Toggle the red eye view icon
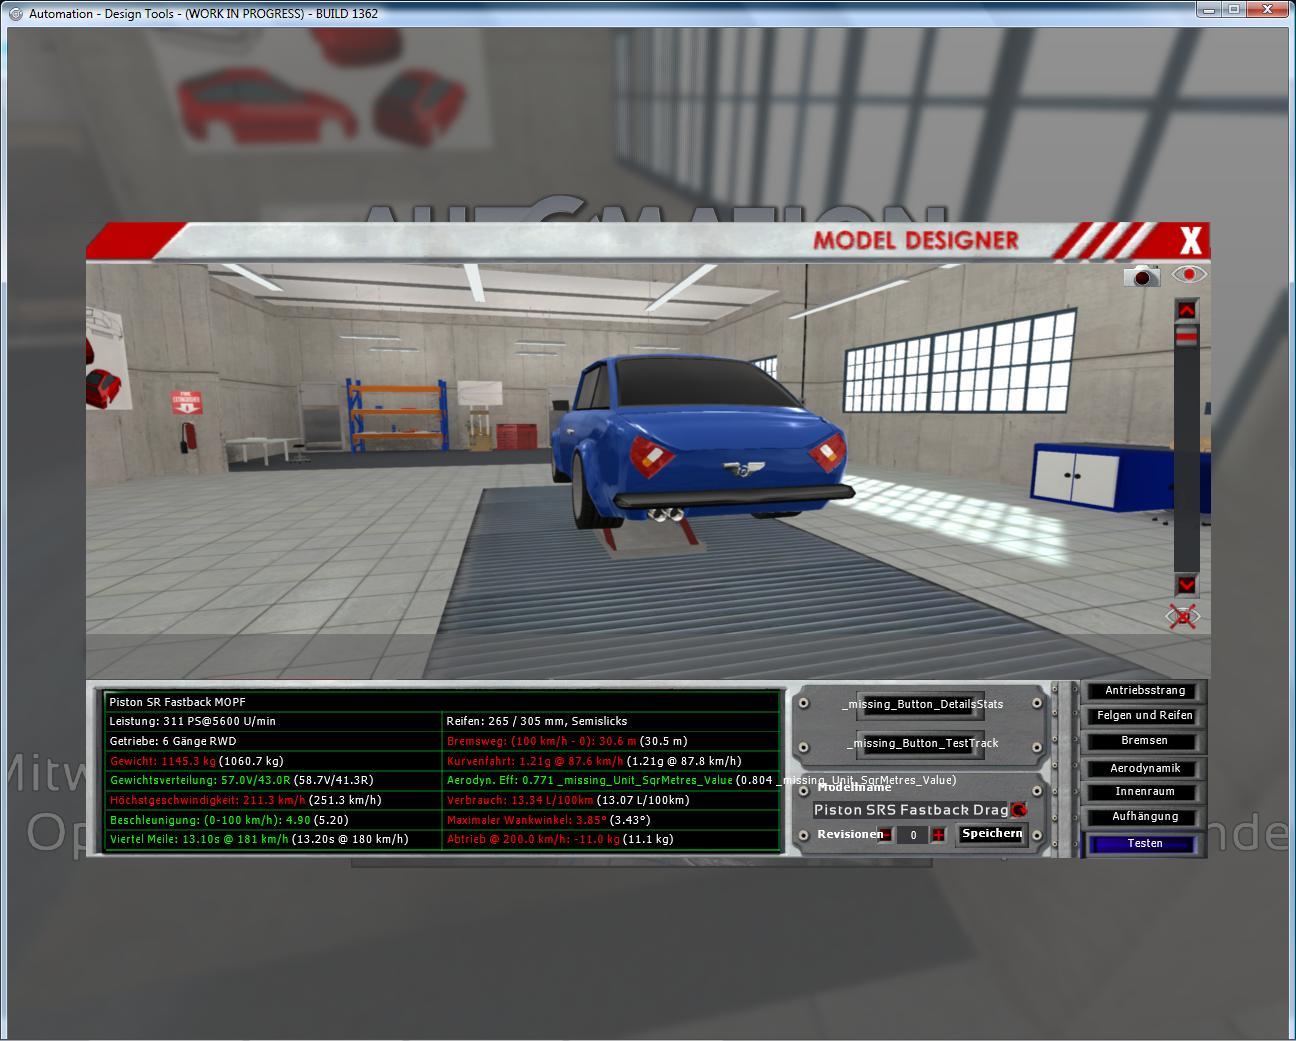The width and height of the screenshot is (1296, 1041). coord(1189,274)
